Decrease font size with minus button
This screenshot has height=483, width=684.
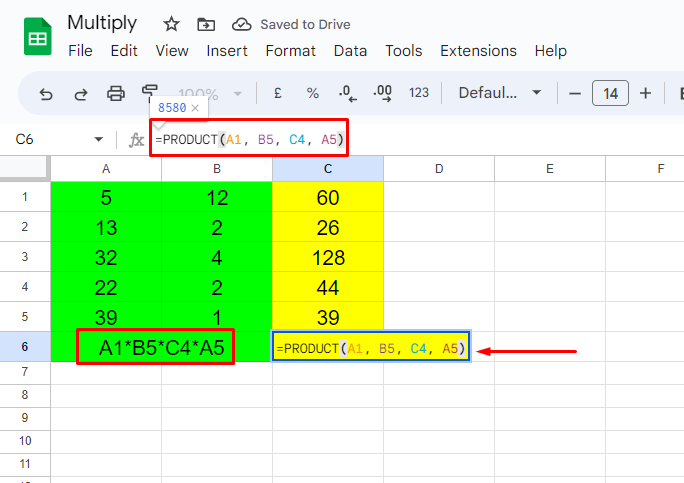(575, 93)
